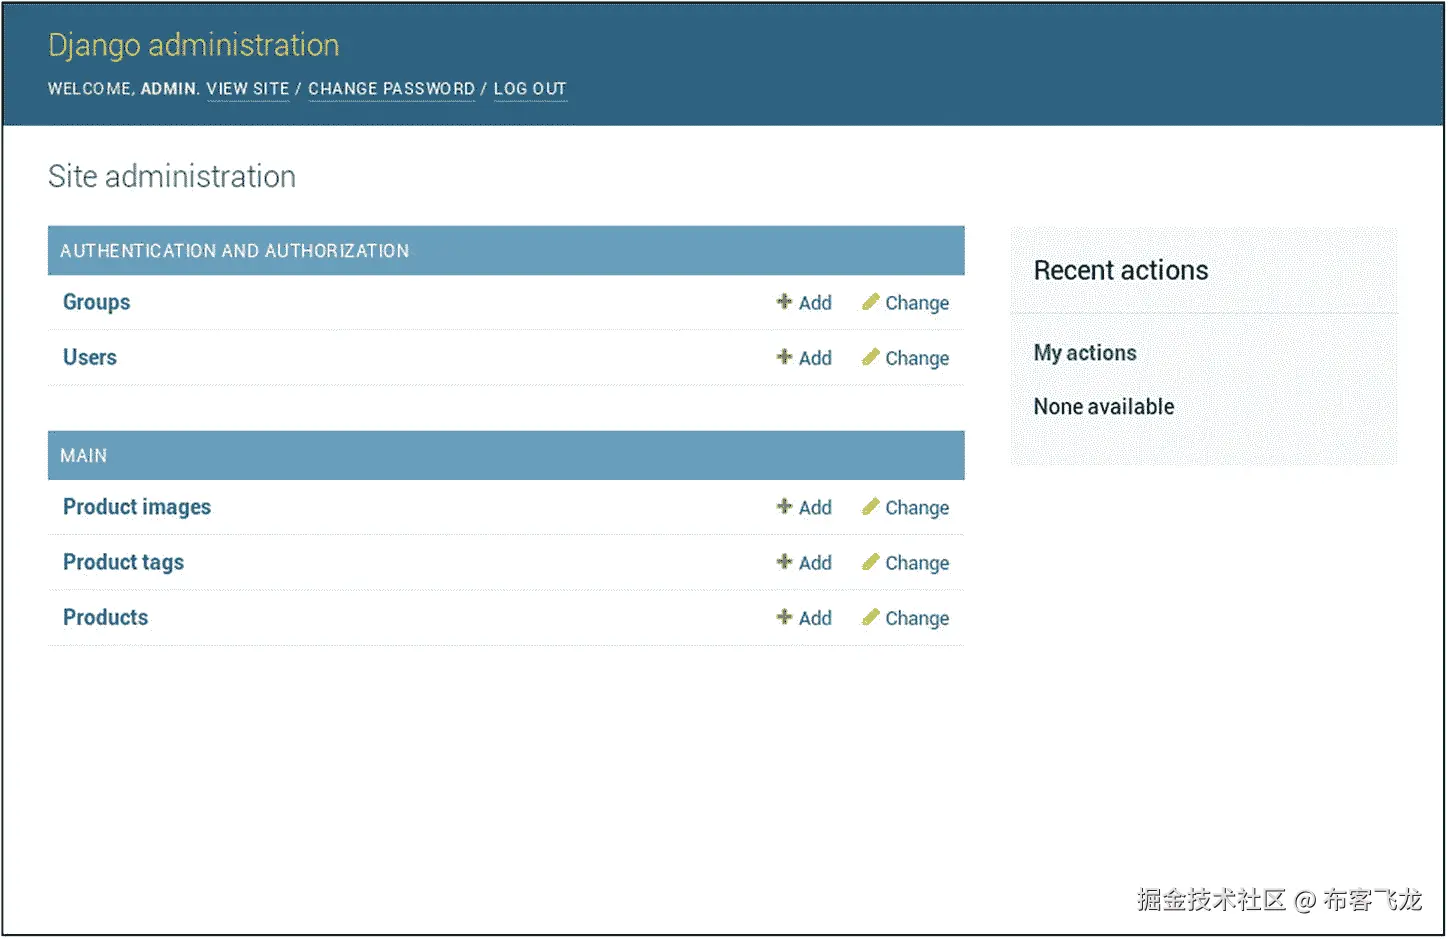The image size is (1448, 939).
Task: Go to the Product tags list
Action: pyautogui.click(x=123, y=562)
